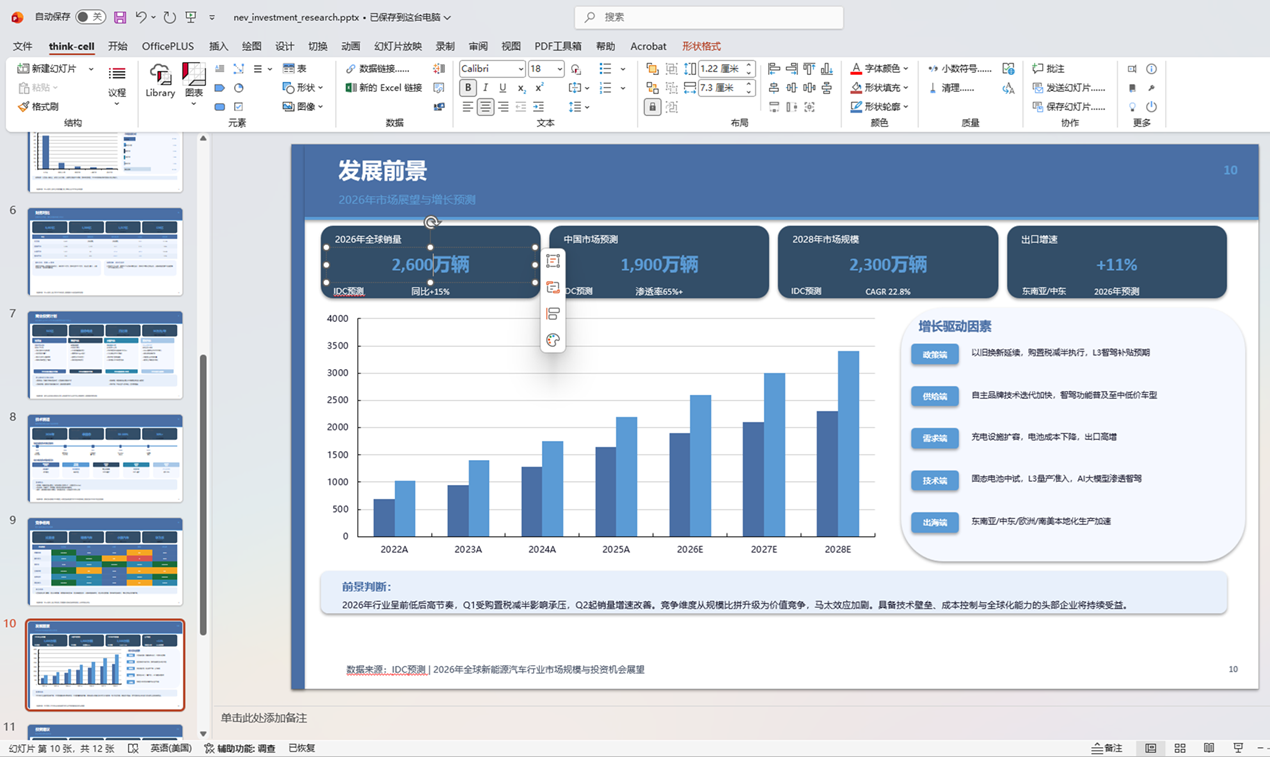This screenshot has height=757, width=1270.
Task: Click the save icon in title bar
Action: tap(120, 17)
